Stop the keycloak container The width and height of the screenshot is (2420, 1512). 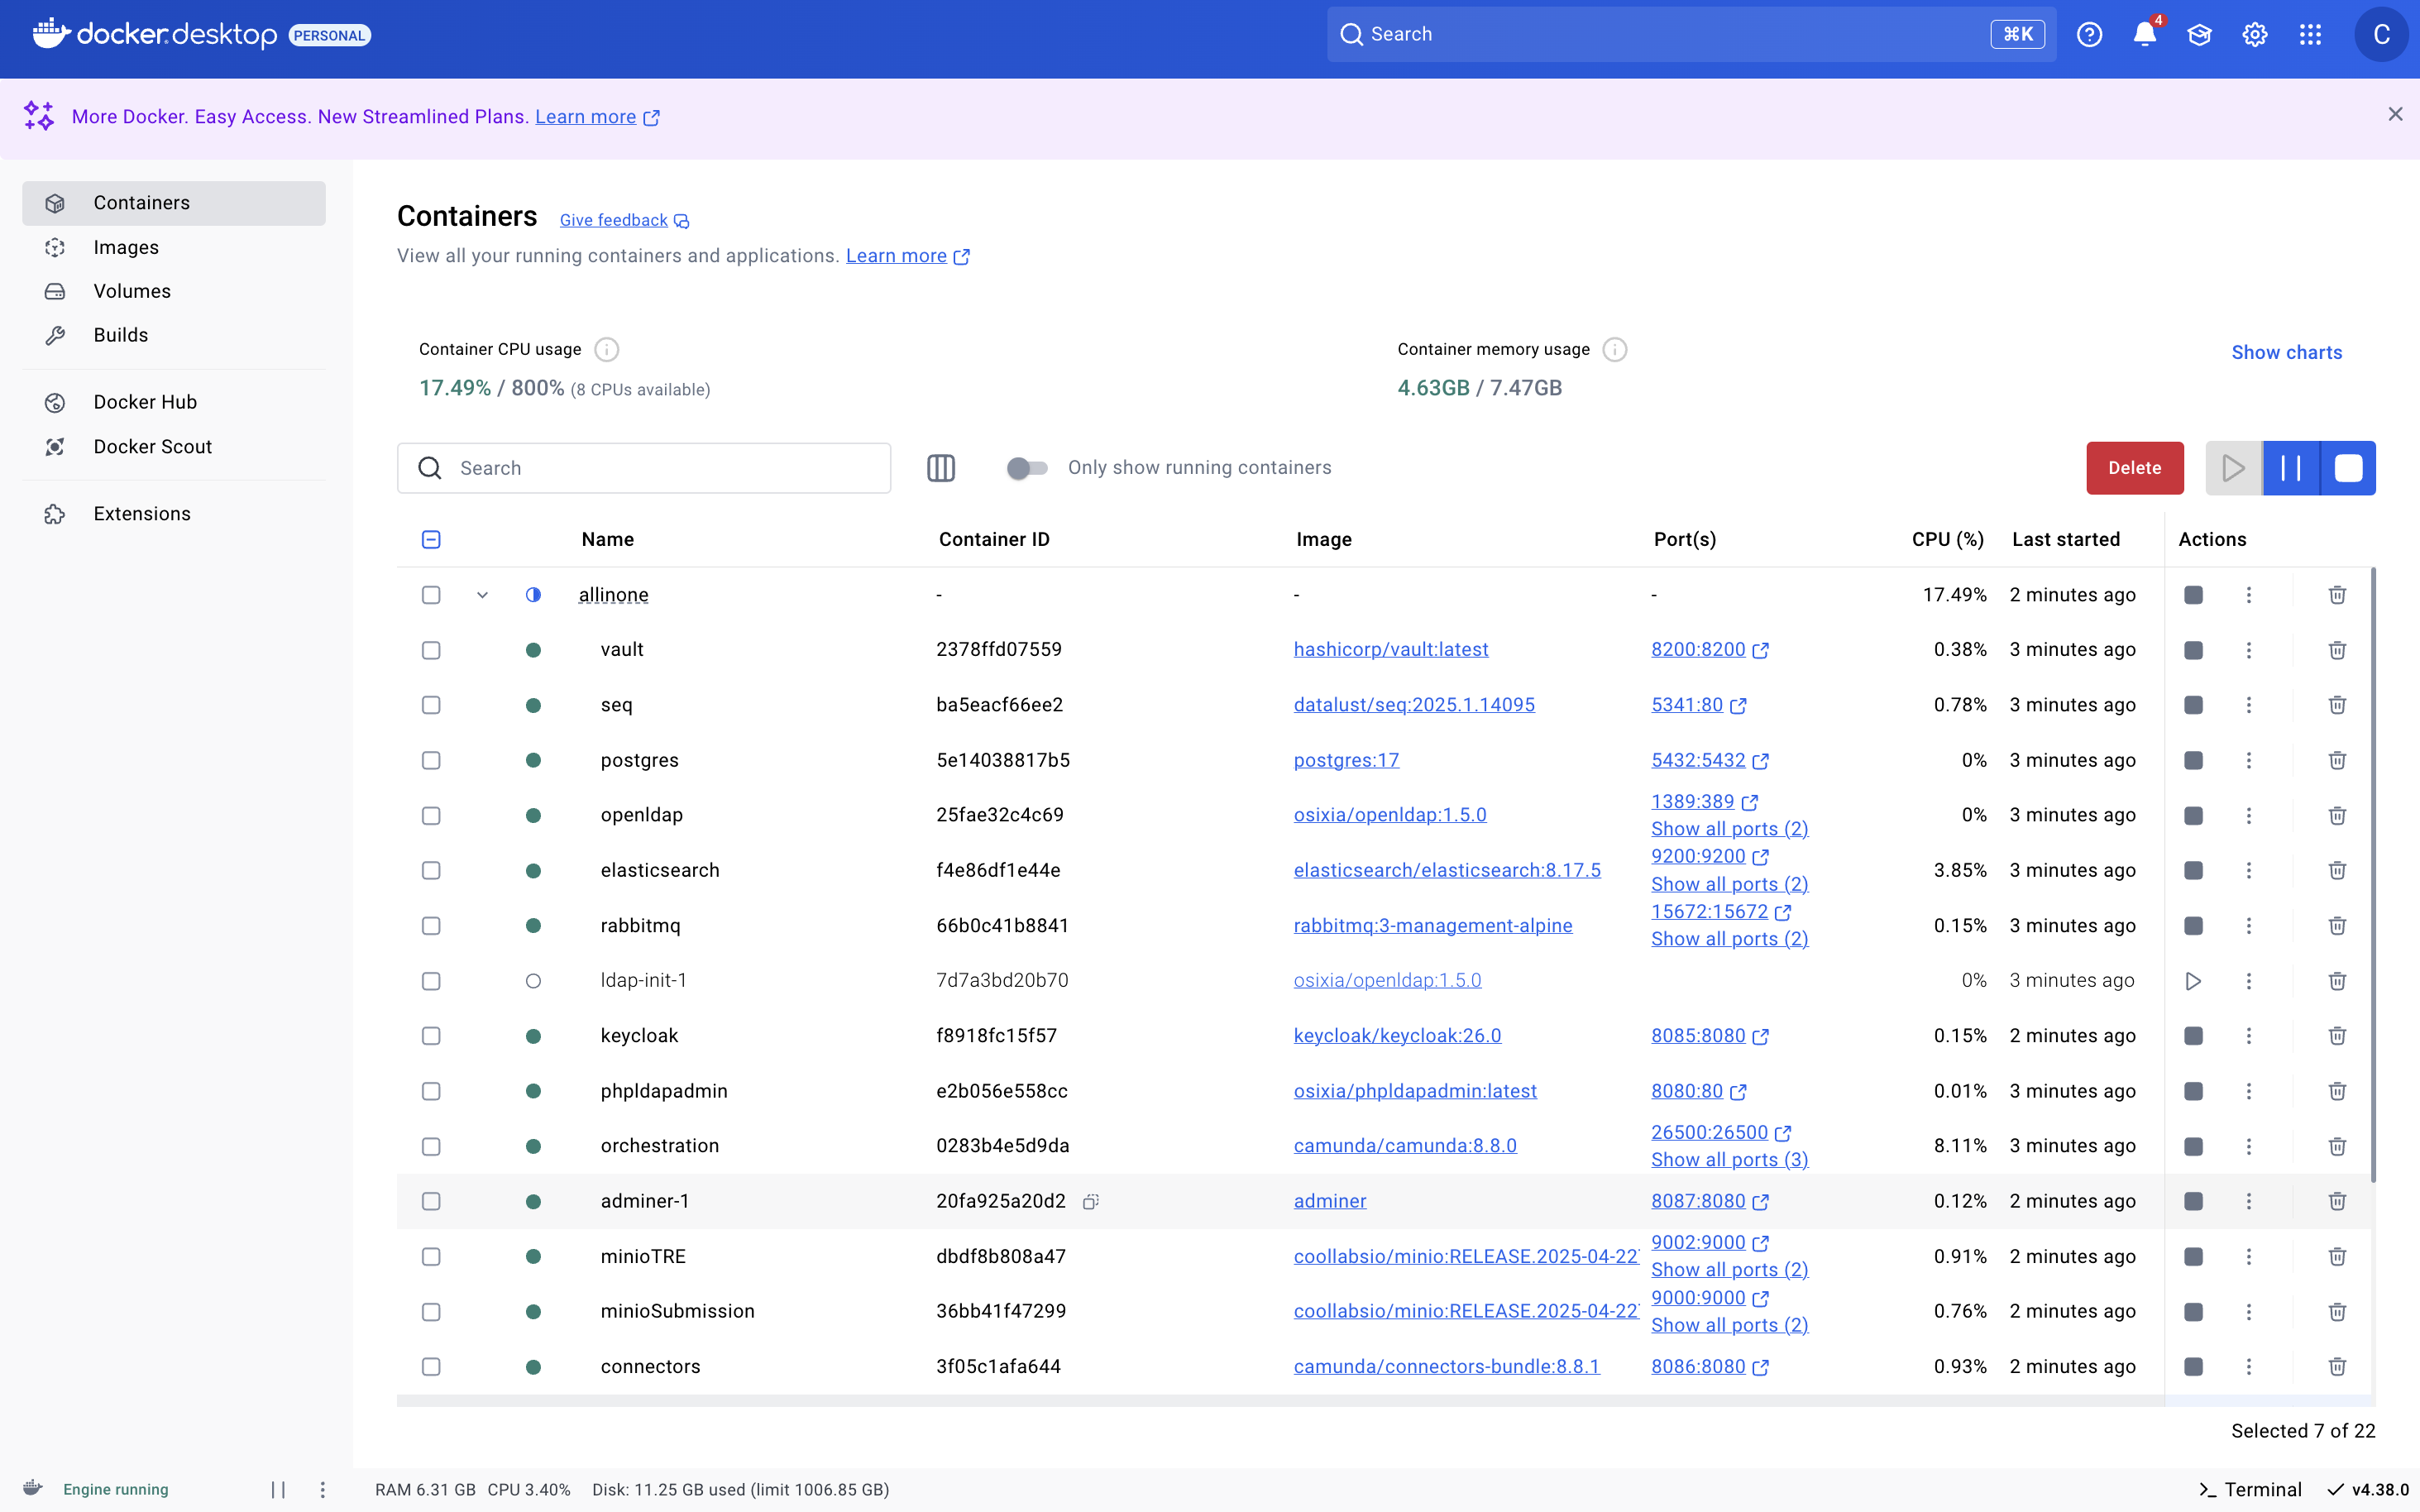(2193, 1036)
